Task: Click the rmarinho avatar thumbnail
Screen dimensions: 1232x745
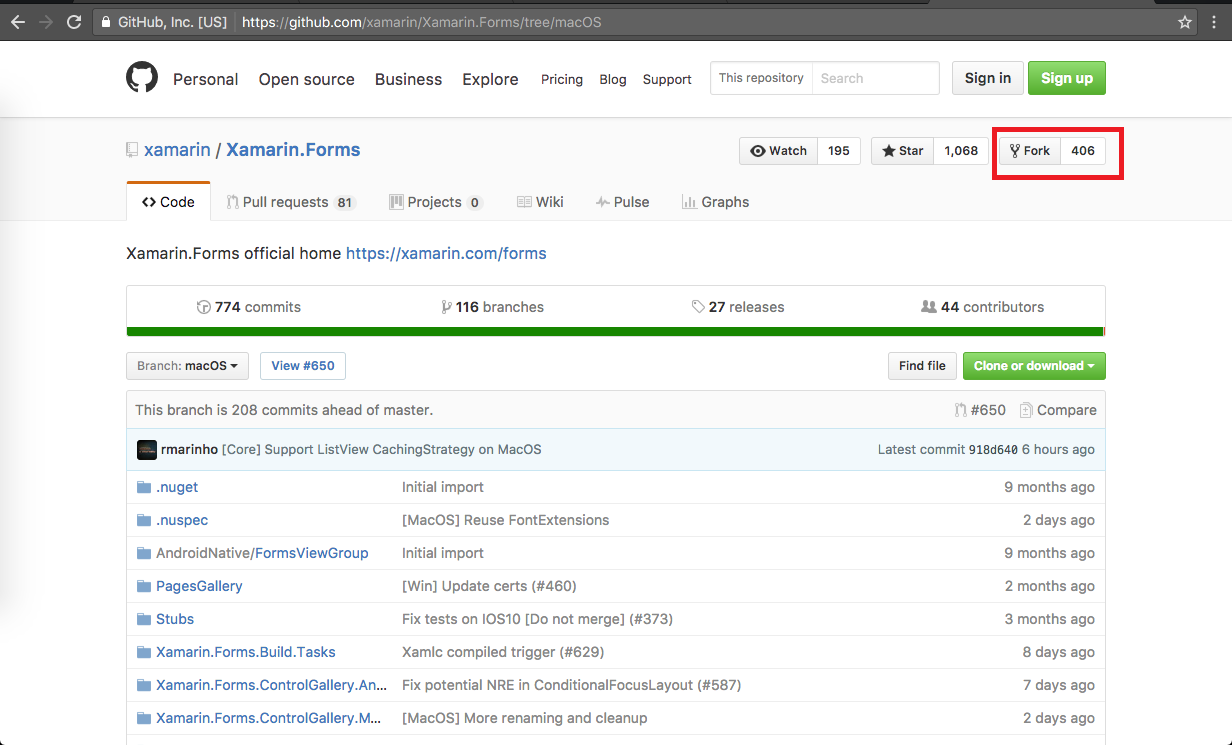Action: [147, 449]
